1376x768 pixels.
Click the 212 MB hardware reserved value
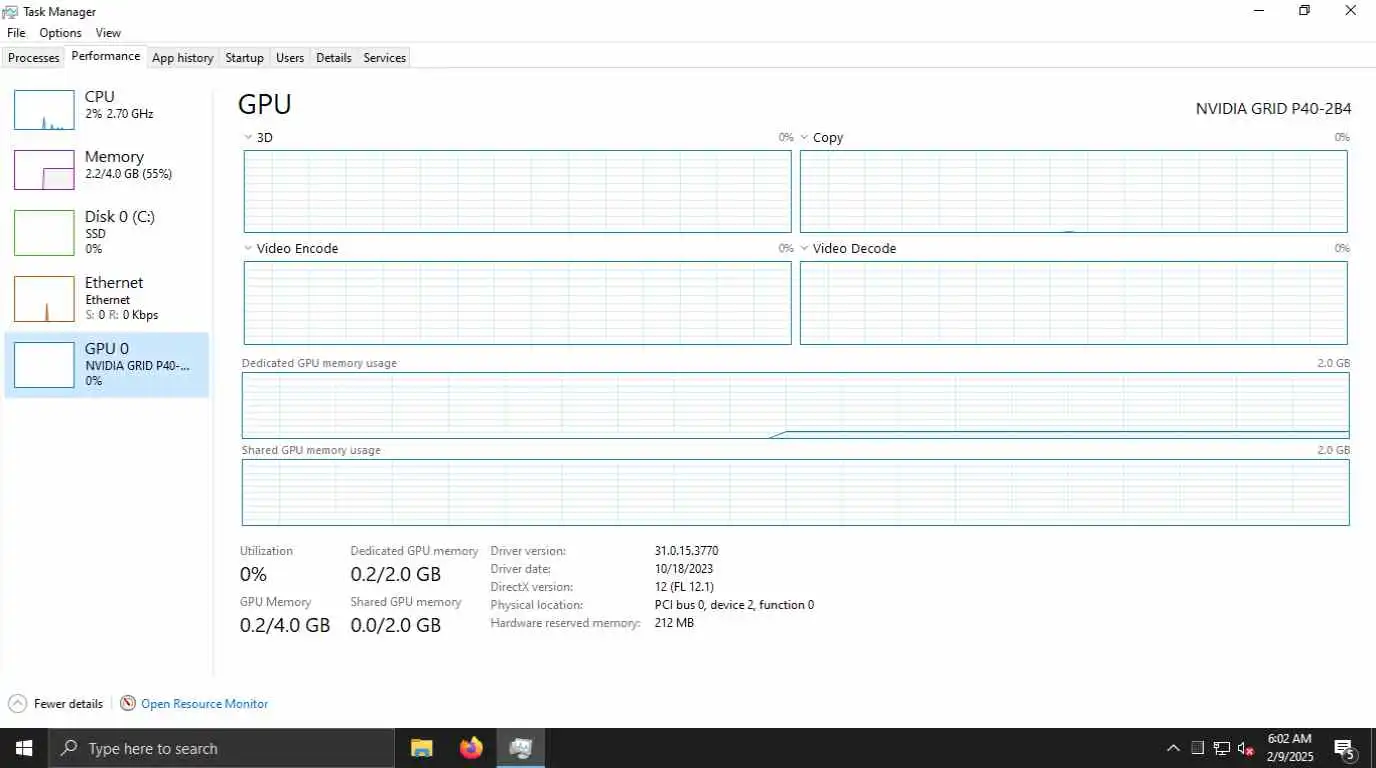click(x=674, y=623)
